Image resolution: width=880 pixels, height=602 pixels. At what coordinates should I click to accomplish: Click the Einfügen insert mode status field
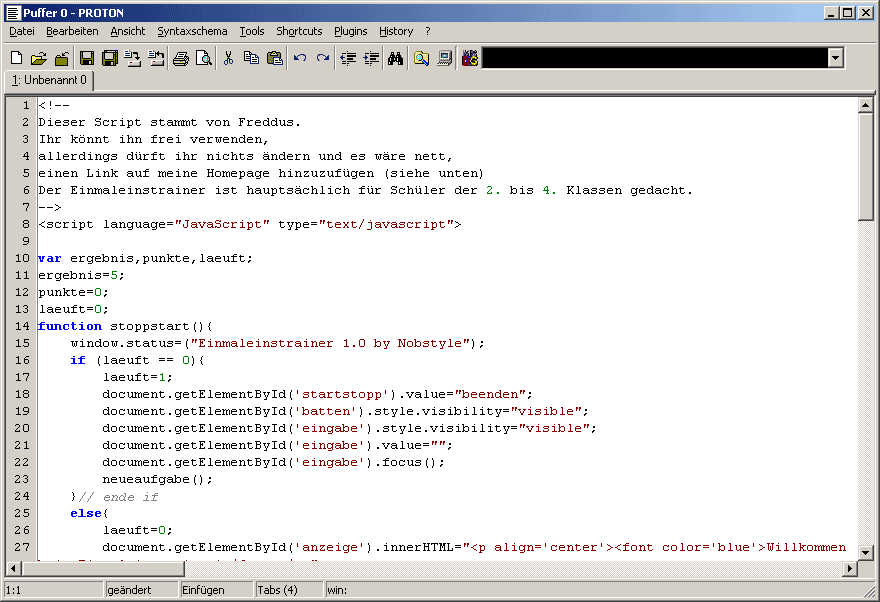204,590
